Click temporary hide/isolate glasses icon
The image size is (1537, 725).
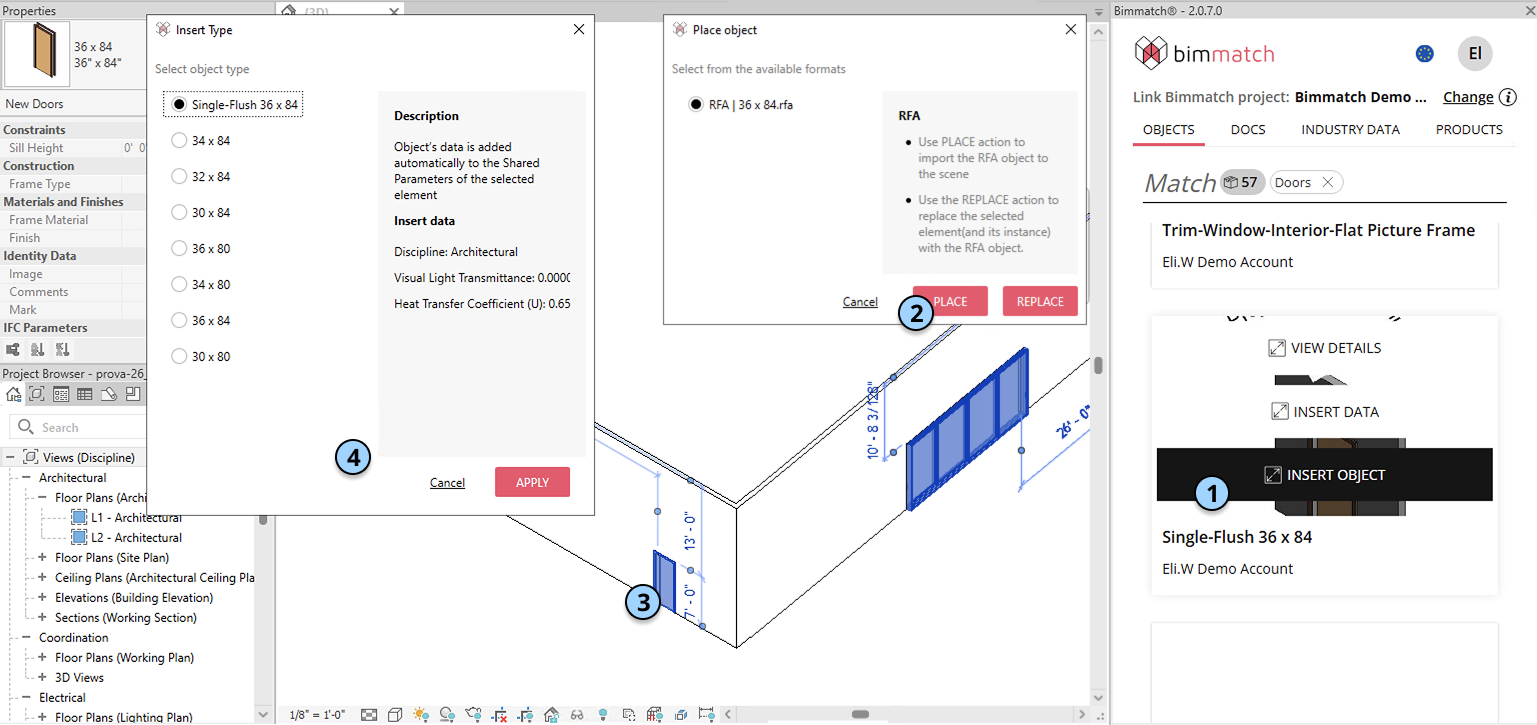[x=577, y=715]
